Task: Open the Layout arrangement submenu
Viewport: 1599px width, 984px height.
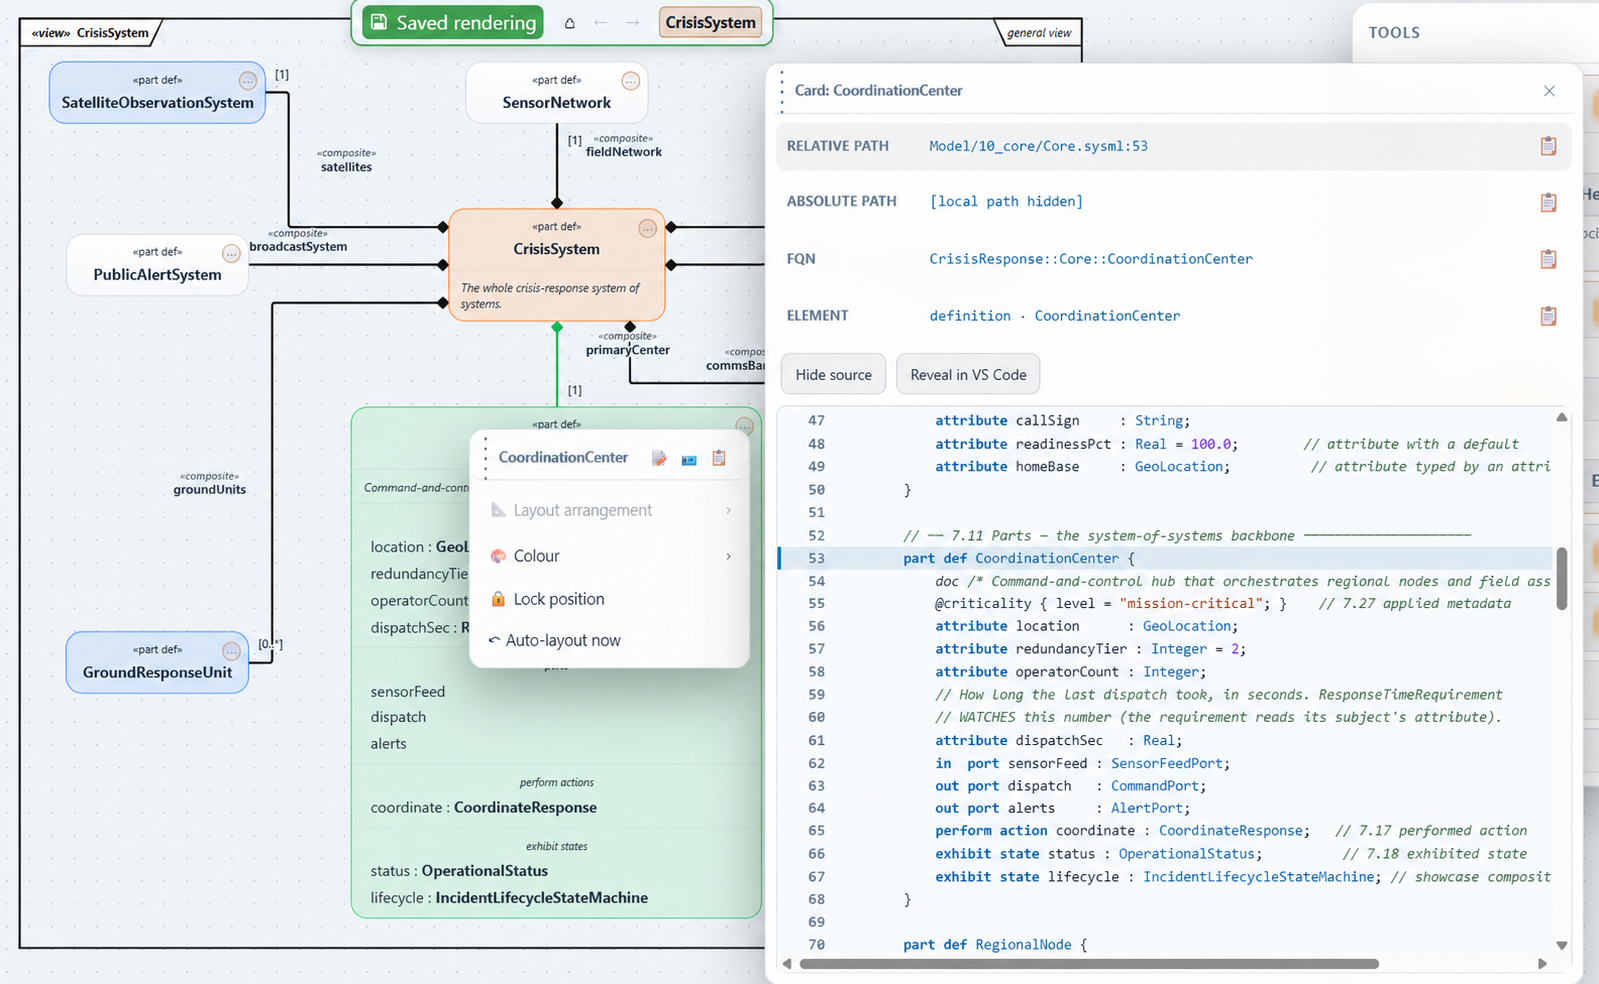Action: 610,510
